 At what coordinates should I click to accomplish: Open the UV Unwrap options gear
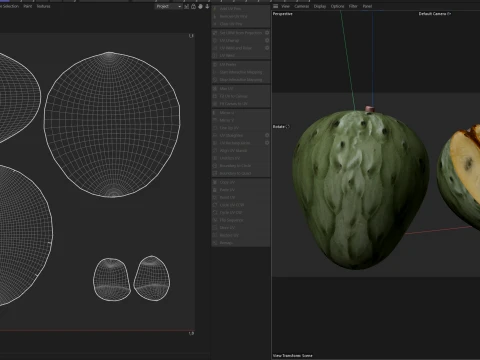coord(267,41)
